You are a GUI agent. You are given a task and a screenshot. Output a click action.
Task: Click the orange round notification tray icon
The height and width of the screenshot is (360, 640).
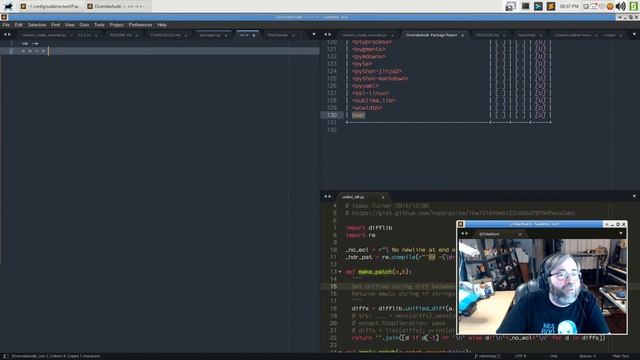[610, 6]
